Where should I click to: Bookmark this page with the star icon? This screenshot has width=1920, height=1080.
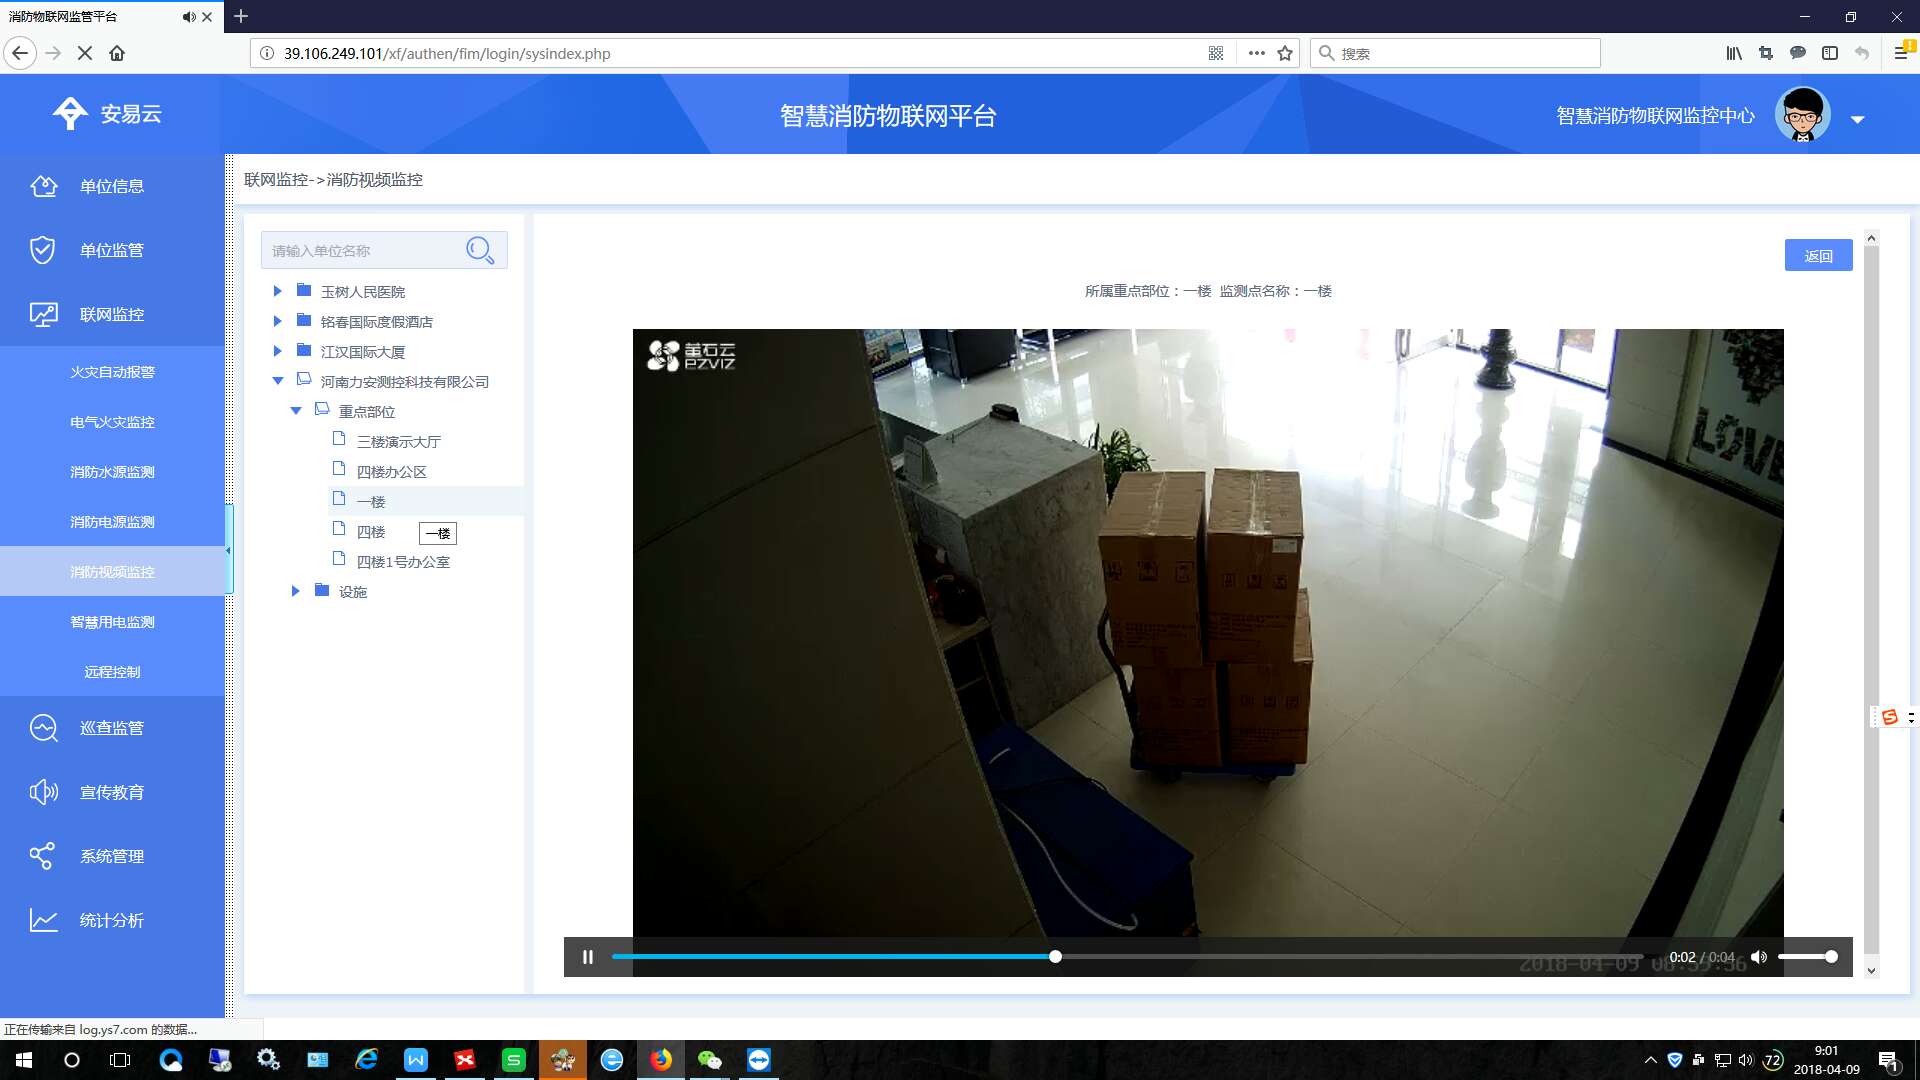(x=1285, y=53)
